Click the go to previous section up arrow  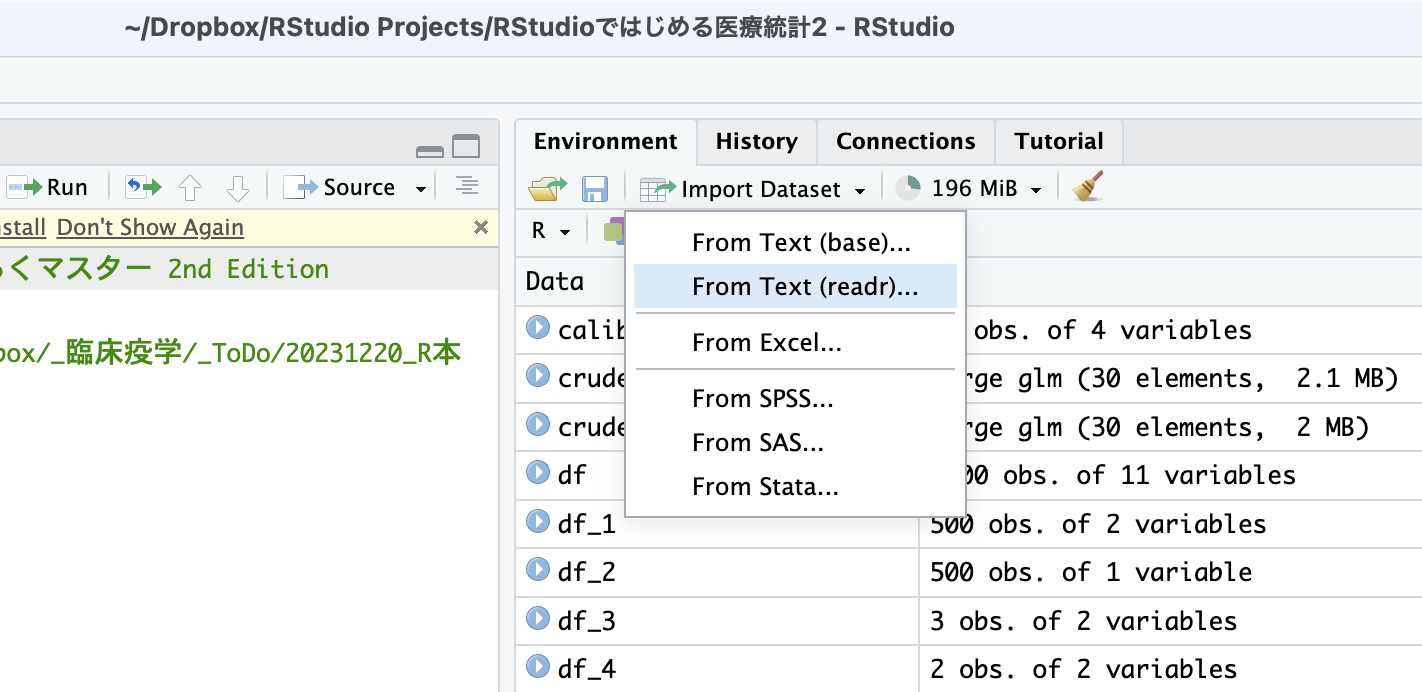(x=190, y=188)
